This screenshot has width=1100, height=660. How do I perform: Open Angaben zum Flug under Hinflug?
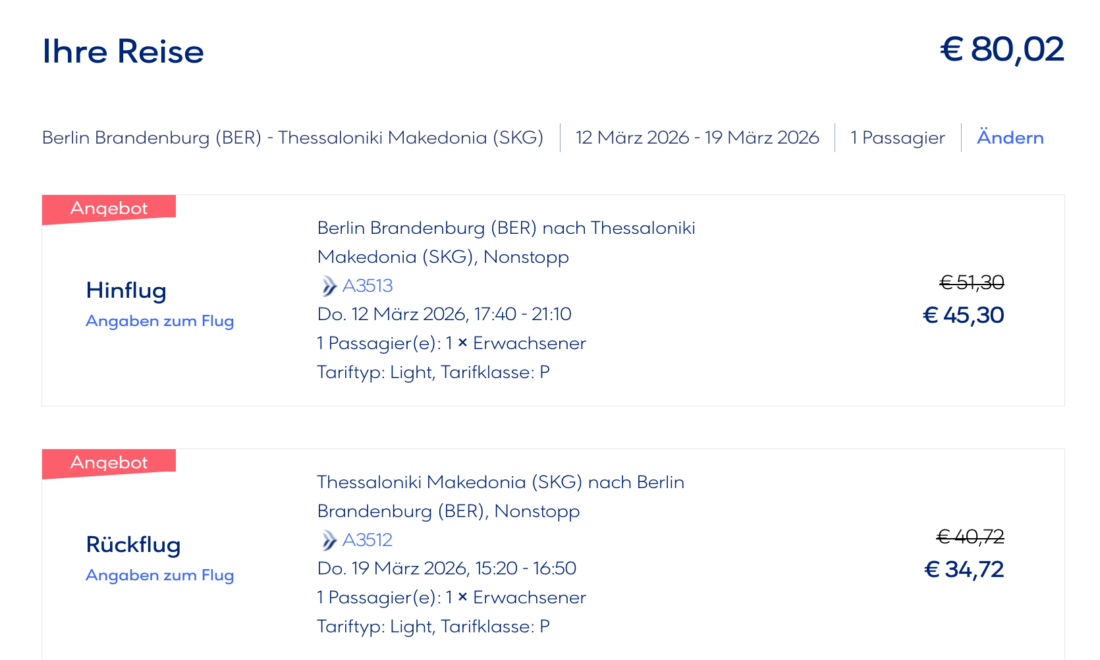pos(160,321)
